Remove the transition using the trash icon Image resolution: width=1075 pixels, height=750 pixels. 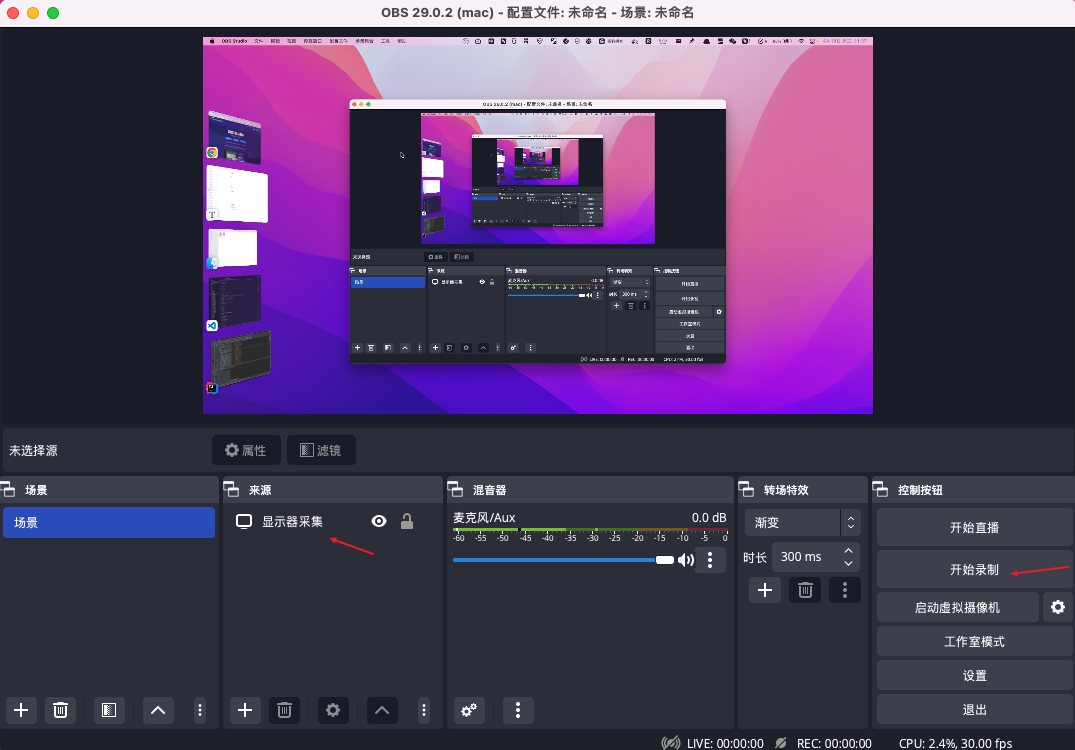pyautogui.click(x=804, y=590)
